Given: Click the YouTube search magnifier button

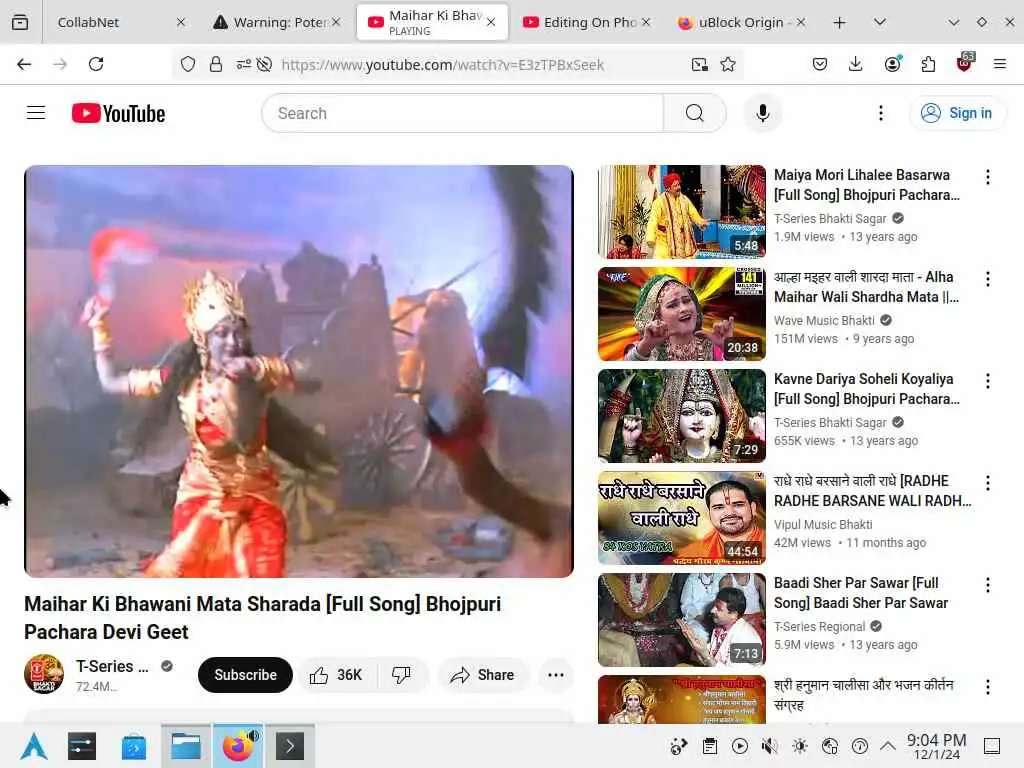Looking at the screenshot, I should click(695, 113).
